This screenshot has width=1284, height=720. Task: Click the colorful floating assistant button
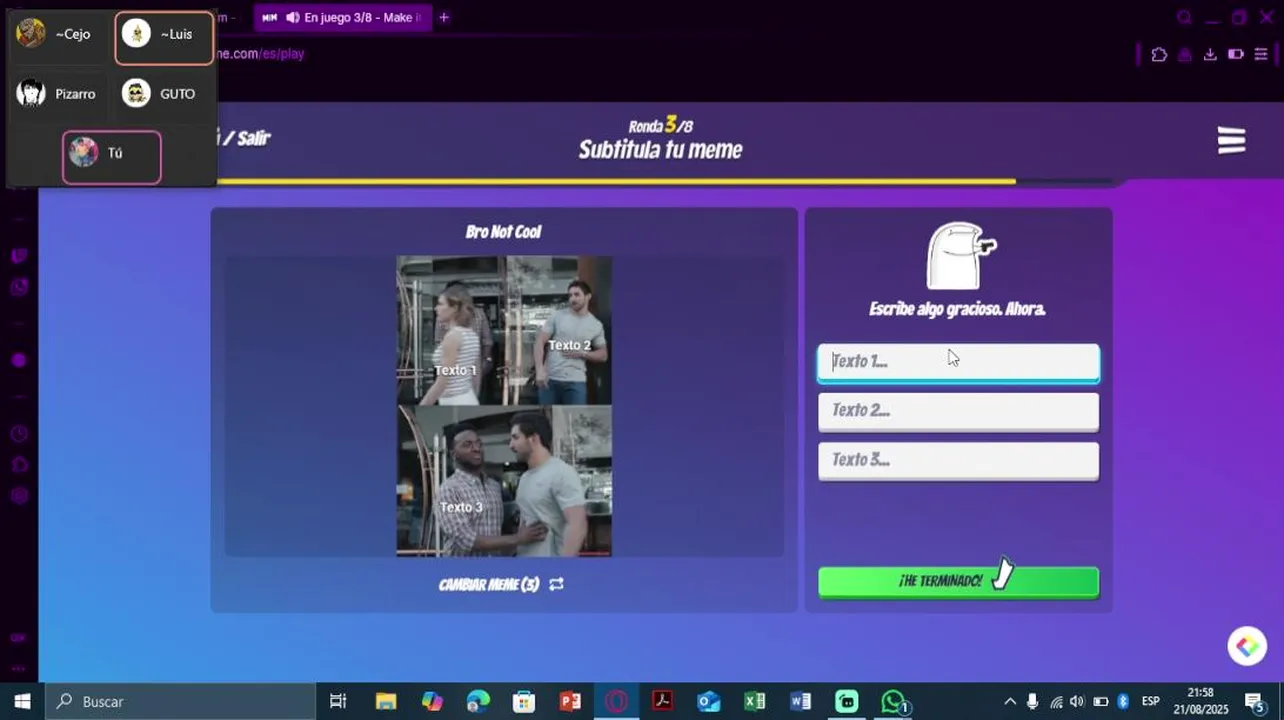coord(1247,646)
